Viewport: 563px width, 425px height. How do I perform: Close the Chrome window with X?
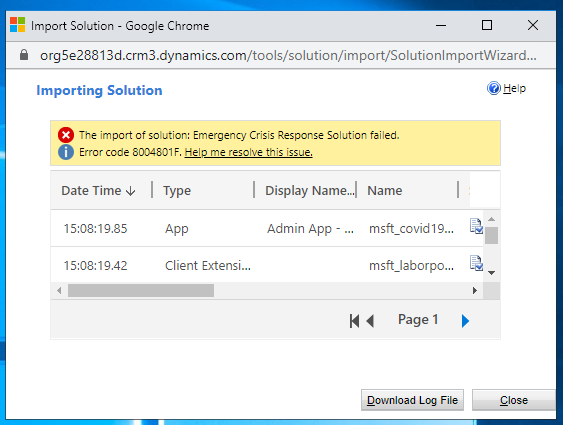(x=533, y=25)
